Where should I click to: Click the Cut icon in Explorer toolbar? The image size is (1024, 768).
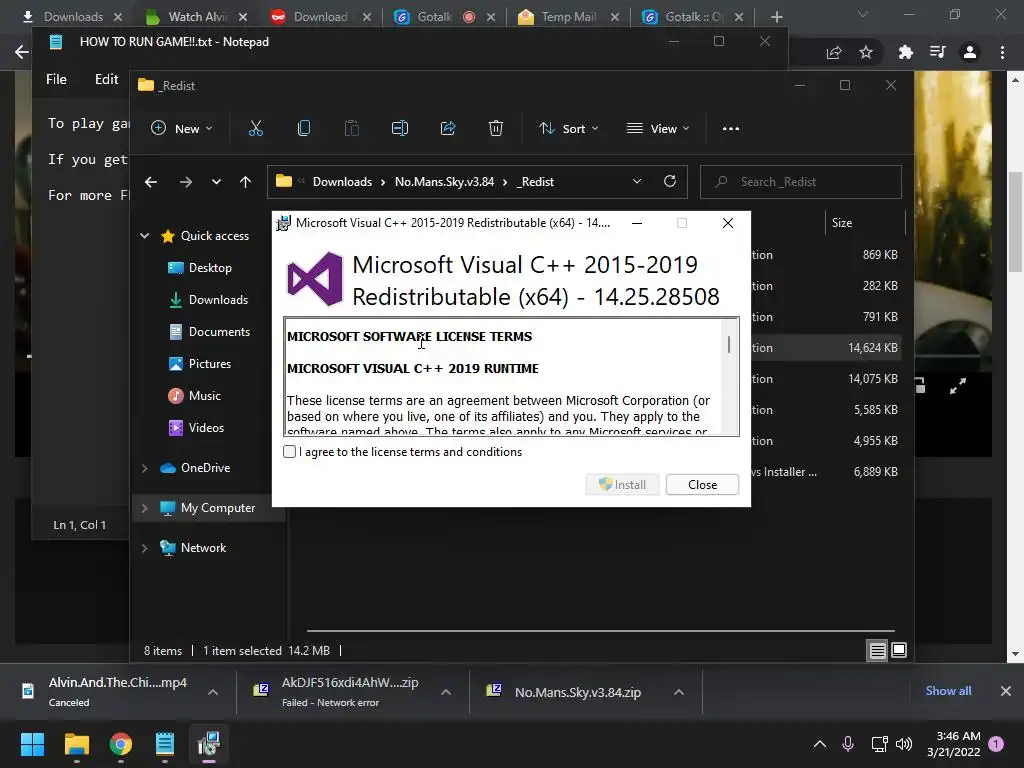[x=256, y=129]
